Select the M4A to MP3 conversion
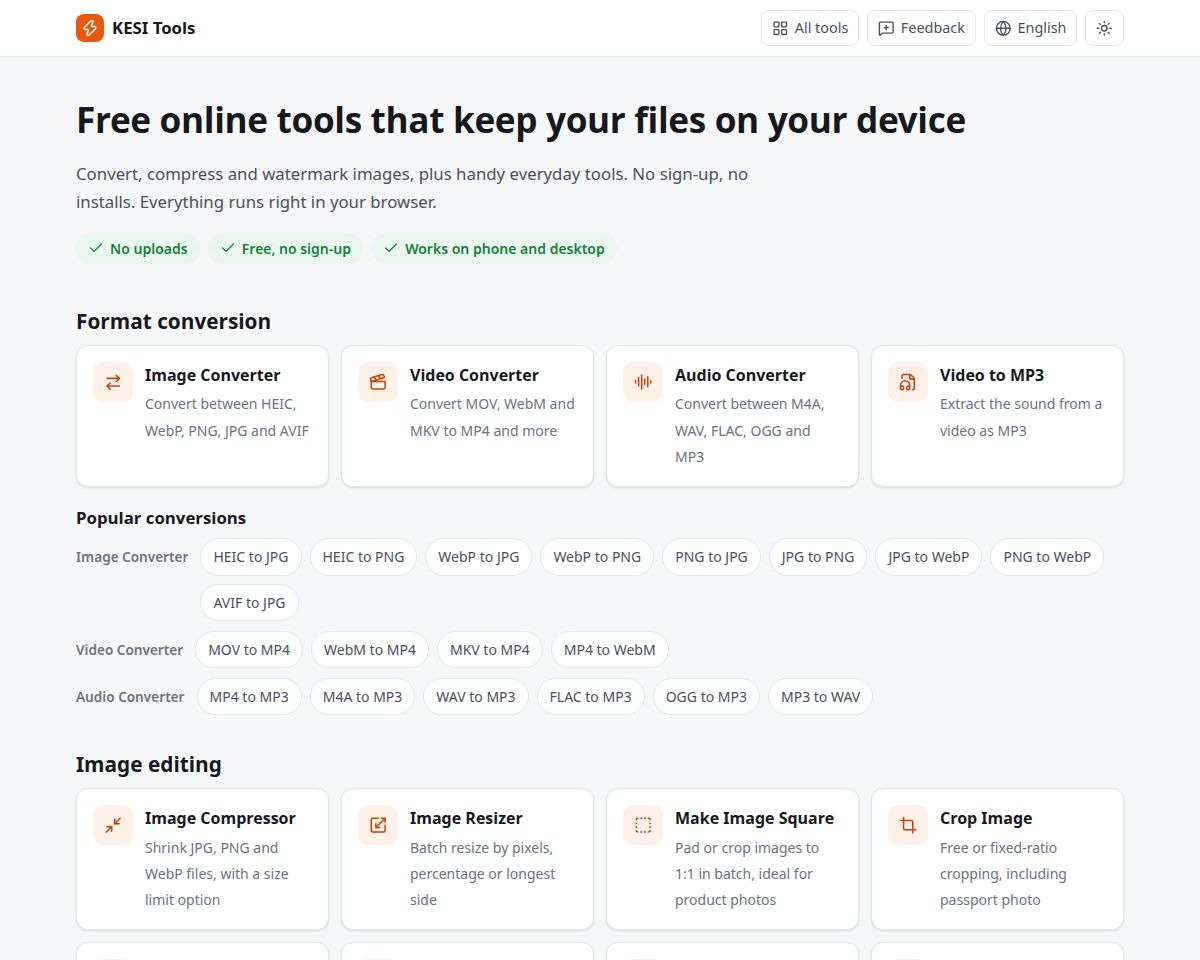The image size is (1200, 960). [362, 697]
